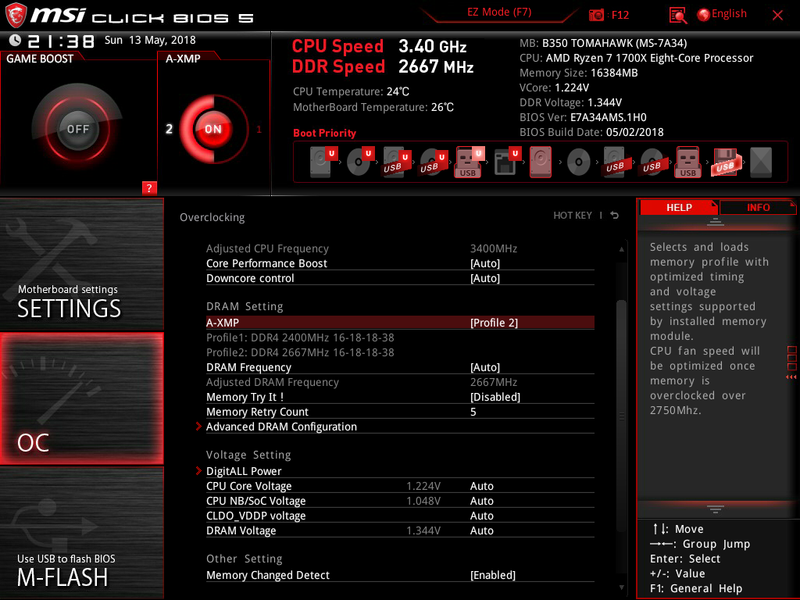Click the MSI dragon shield logo

coord(15,15)
